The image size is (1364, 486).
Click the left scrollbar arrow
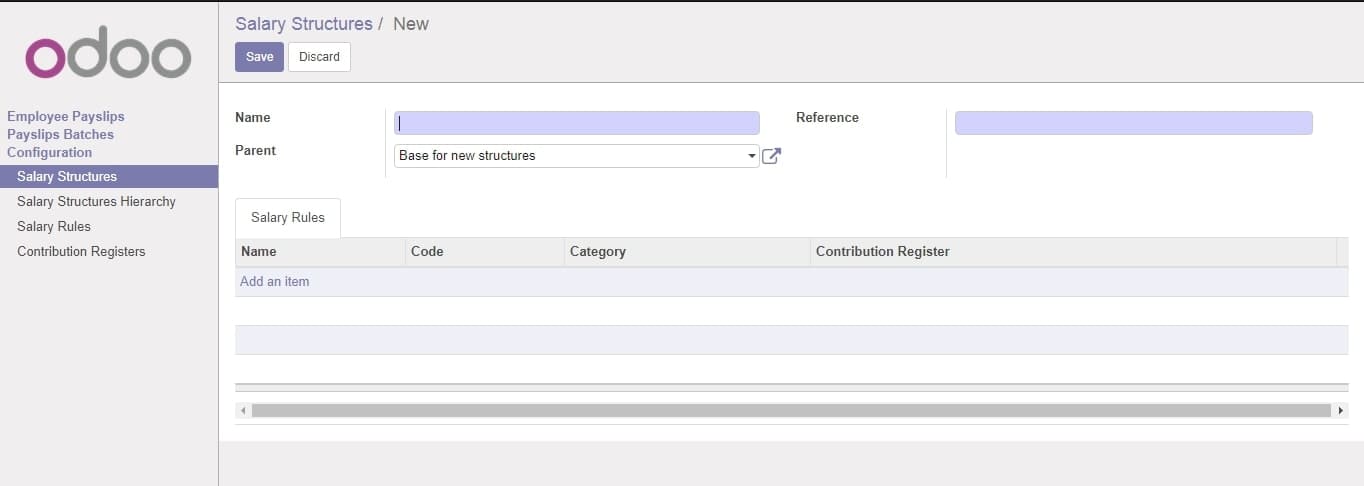coord(243,410)
